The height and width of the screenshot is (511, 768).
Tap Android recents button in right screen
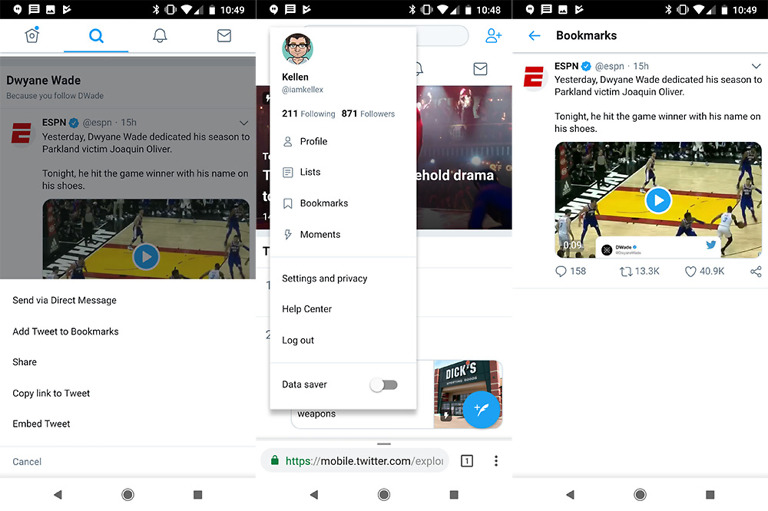point(710,494)
